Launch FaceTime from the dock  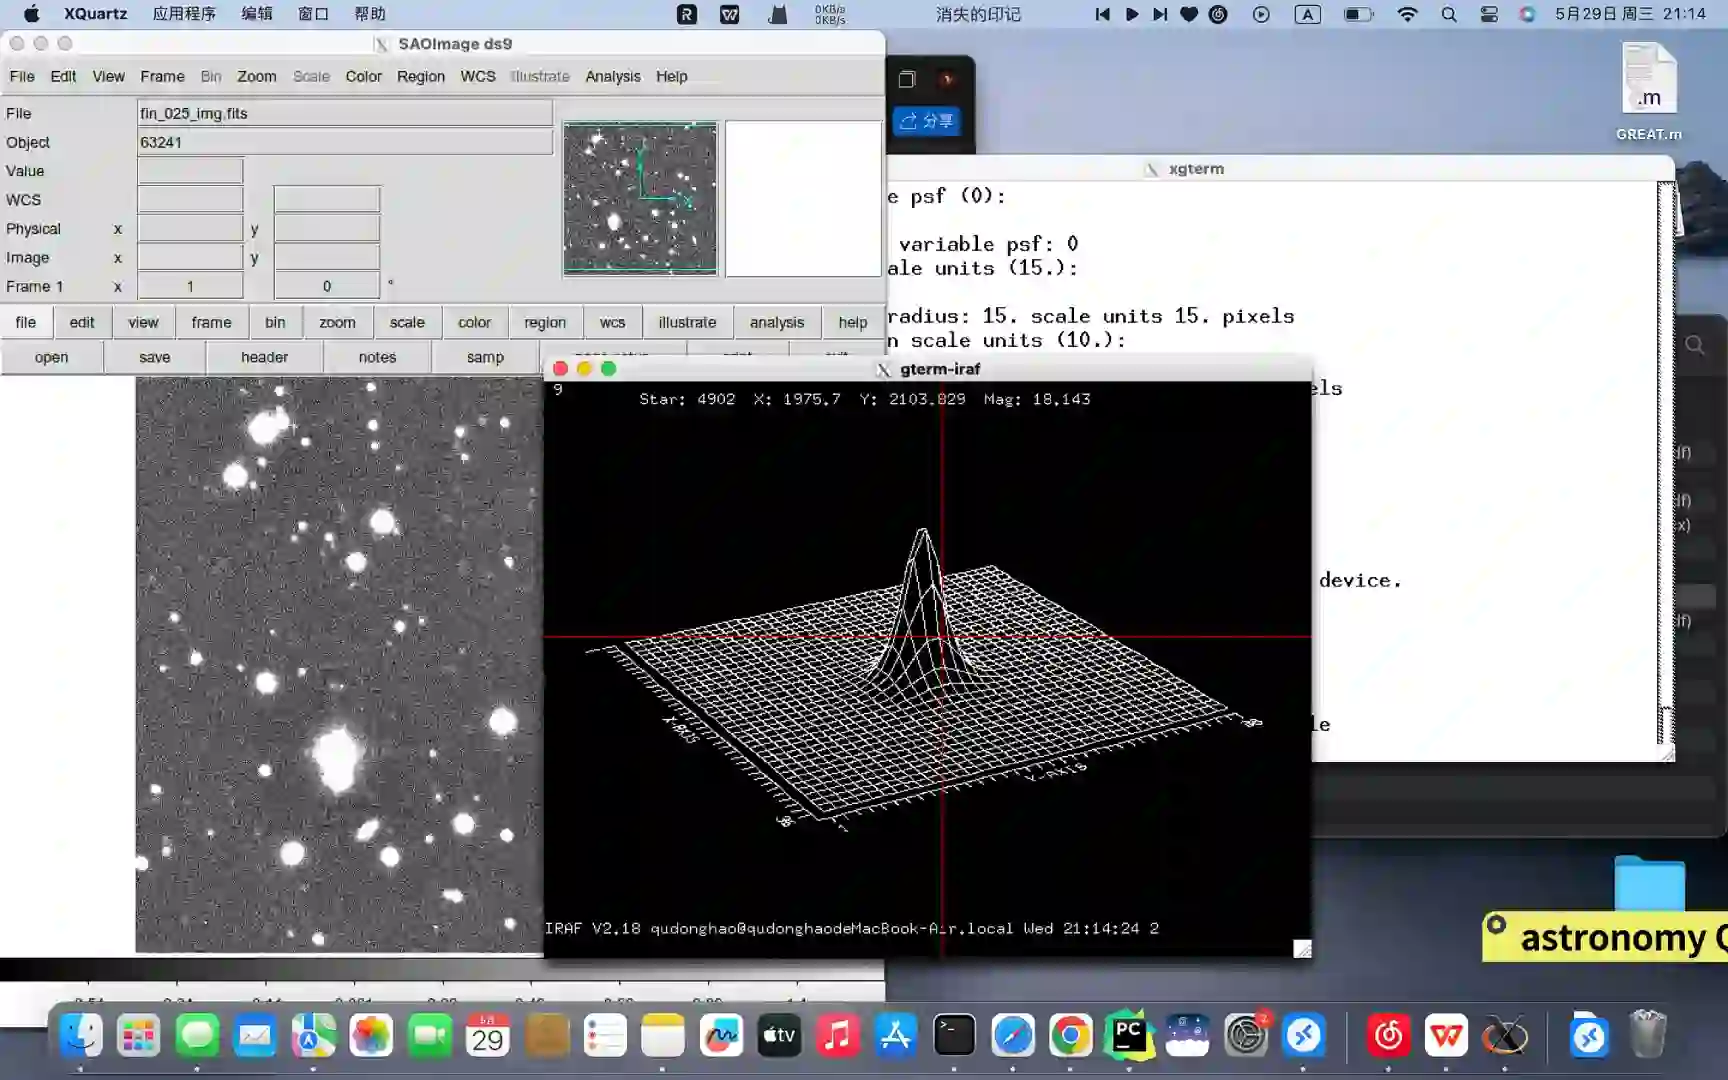[430, 1035]
